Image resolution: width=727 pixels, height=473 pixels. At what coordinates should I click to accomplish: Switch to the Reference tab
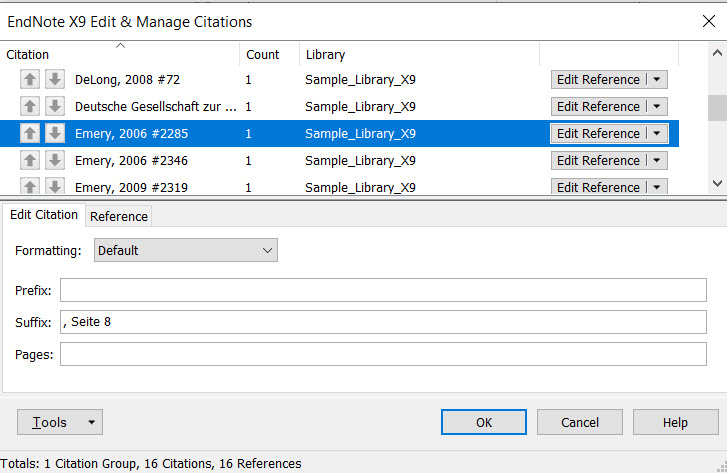pyautogui.click(x=119, y=217)
